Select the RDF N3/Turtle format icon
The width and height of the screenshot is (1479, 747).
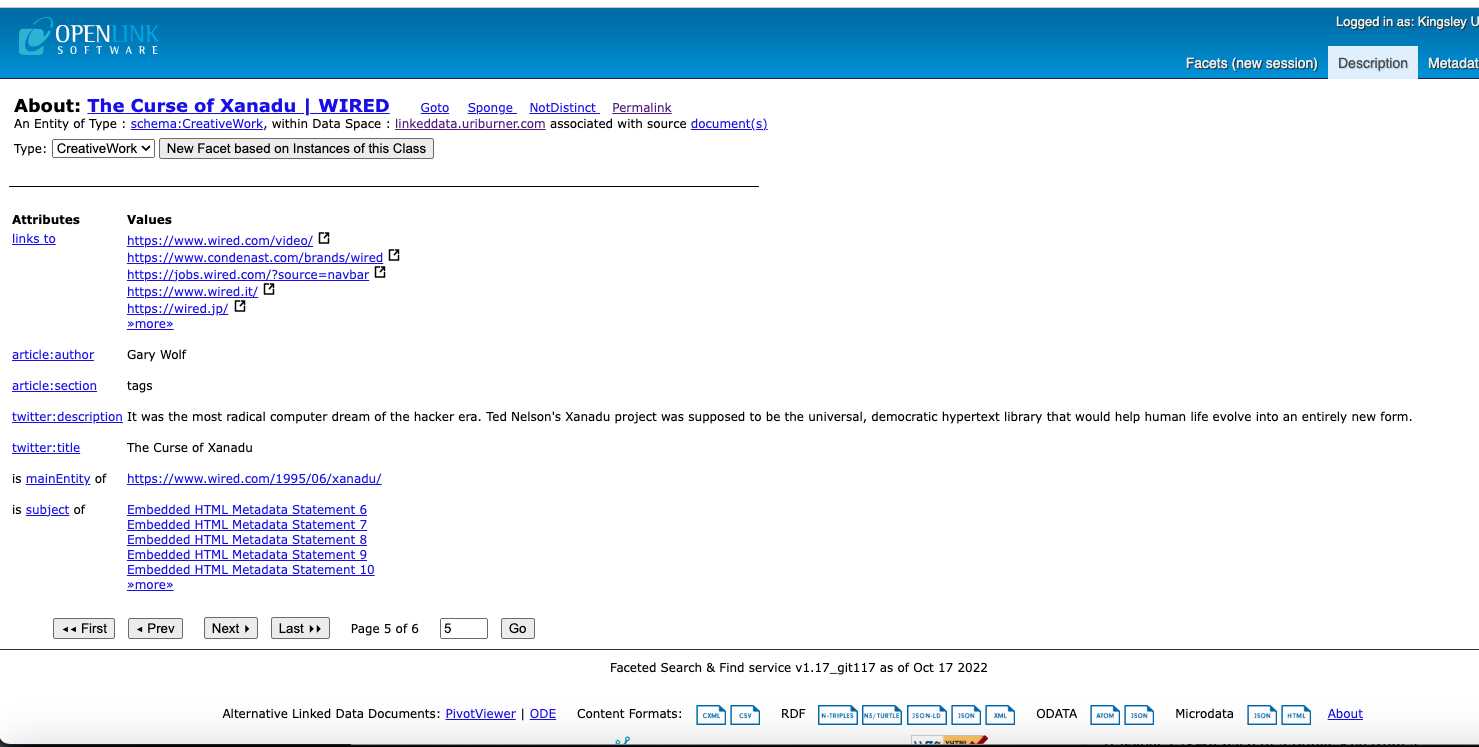point(881,714)
